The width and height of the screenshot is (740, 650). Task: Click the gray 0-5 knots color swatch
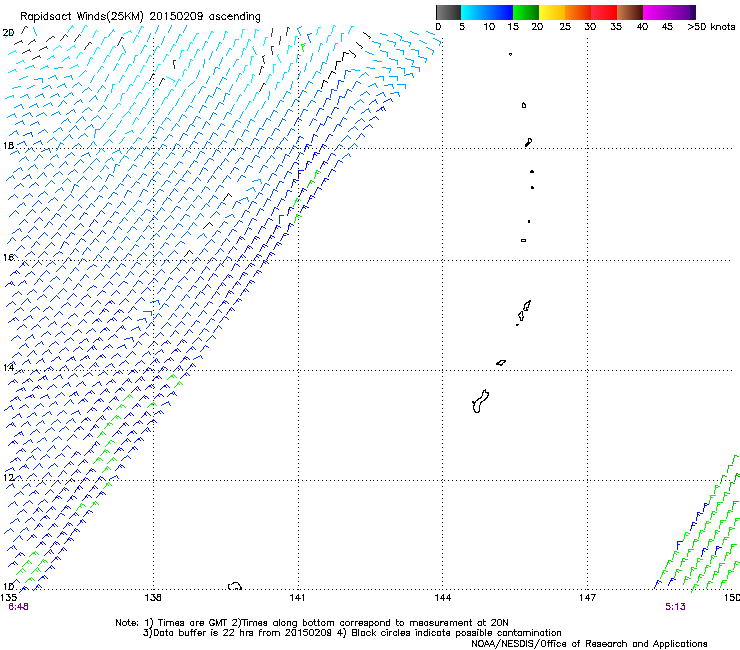[448, 12]
